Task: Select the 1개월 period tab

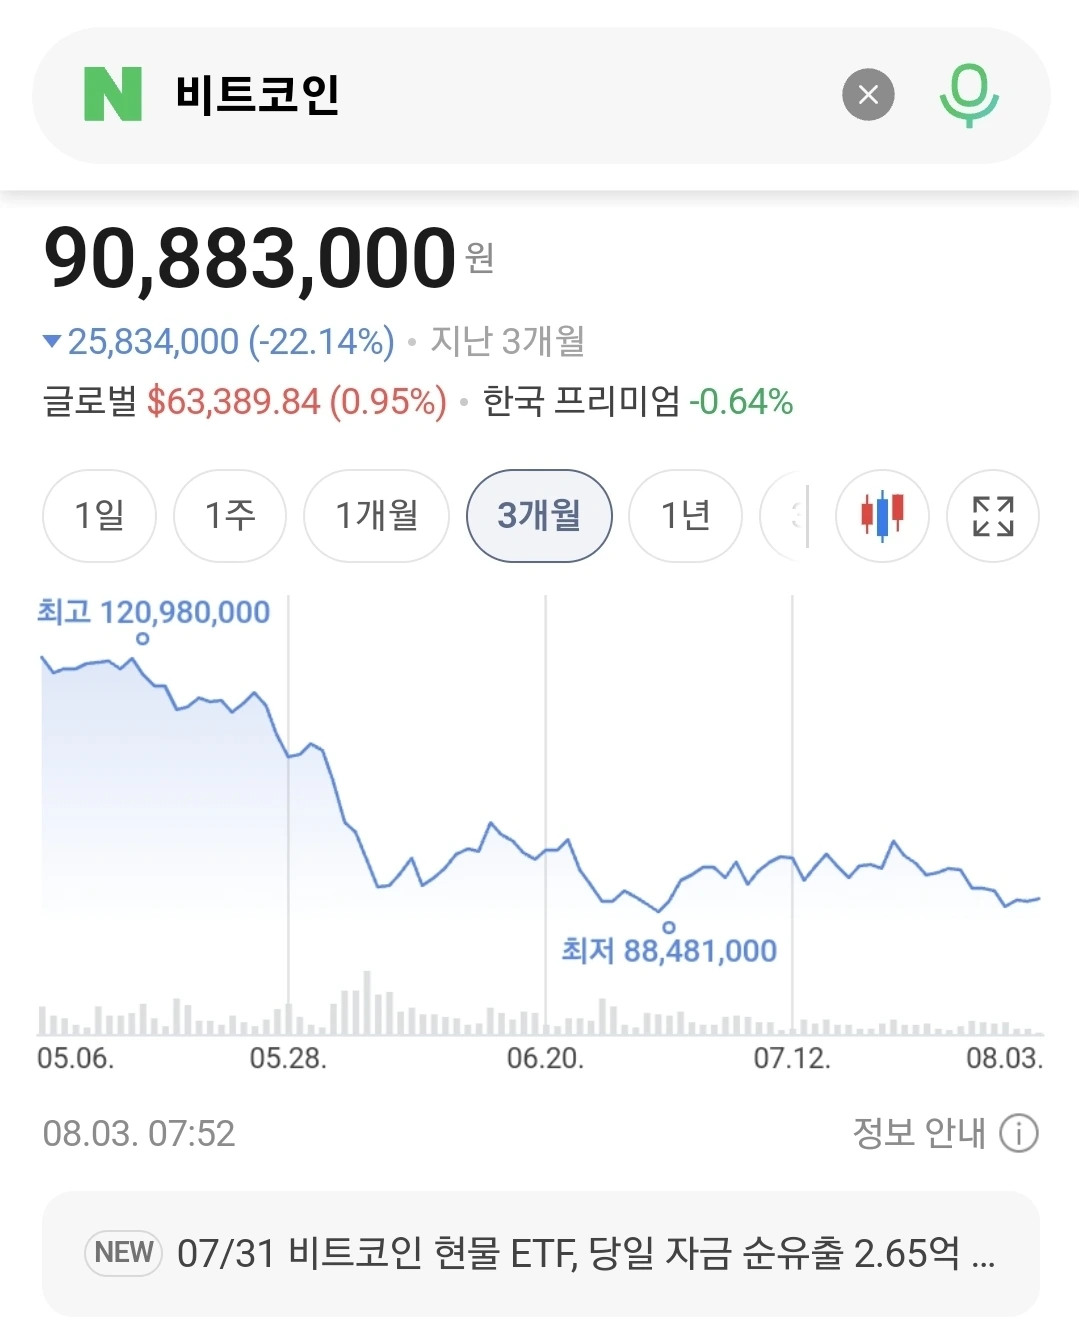Action: point(377,516)
